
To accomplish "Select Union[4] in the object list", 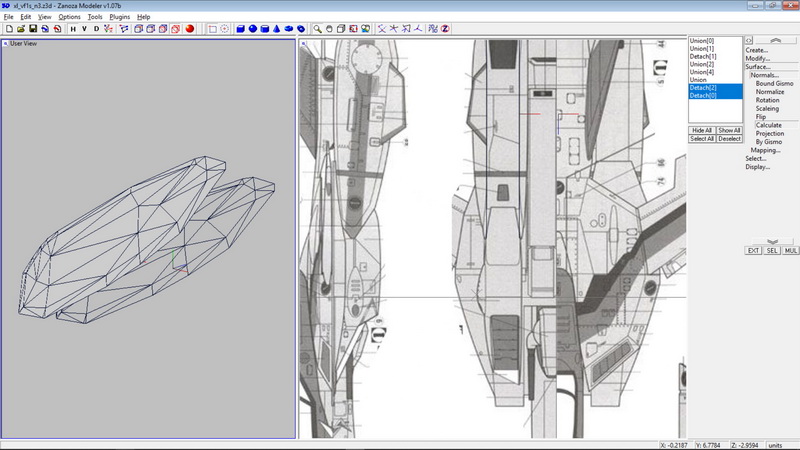I will click(x=702, y=72).
